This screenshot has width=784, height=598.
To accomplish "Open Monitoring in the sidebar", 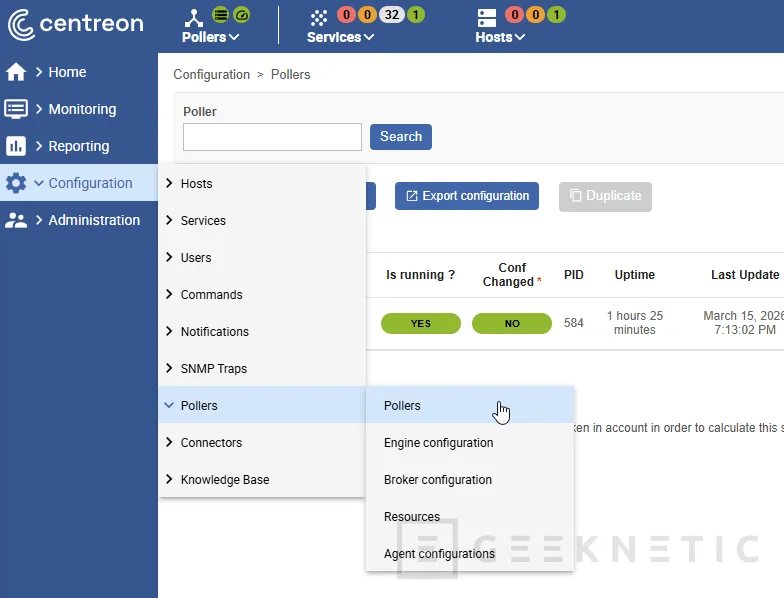I will point(79,109).
